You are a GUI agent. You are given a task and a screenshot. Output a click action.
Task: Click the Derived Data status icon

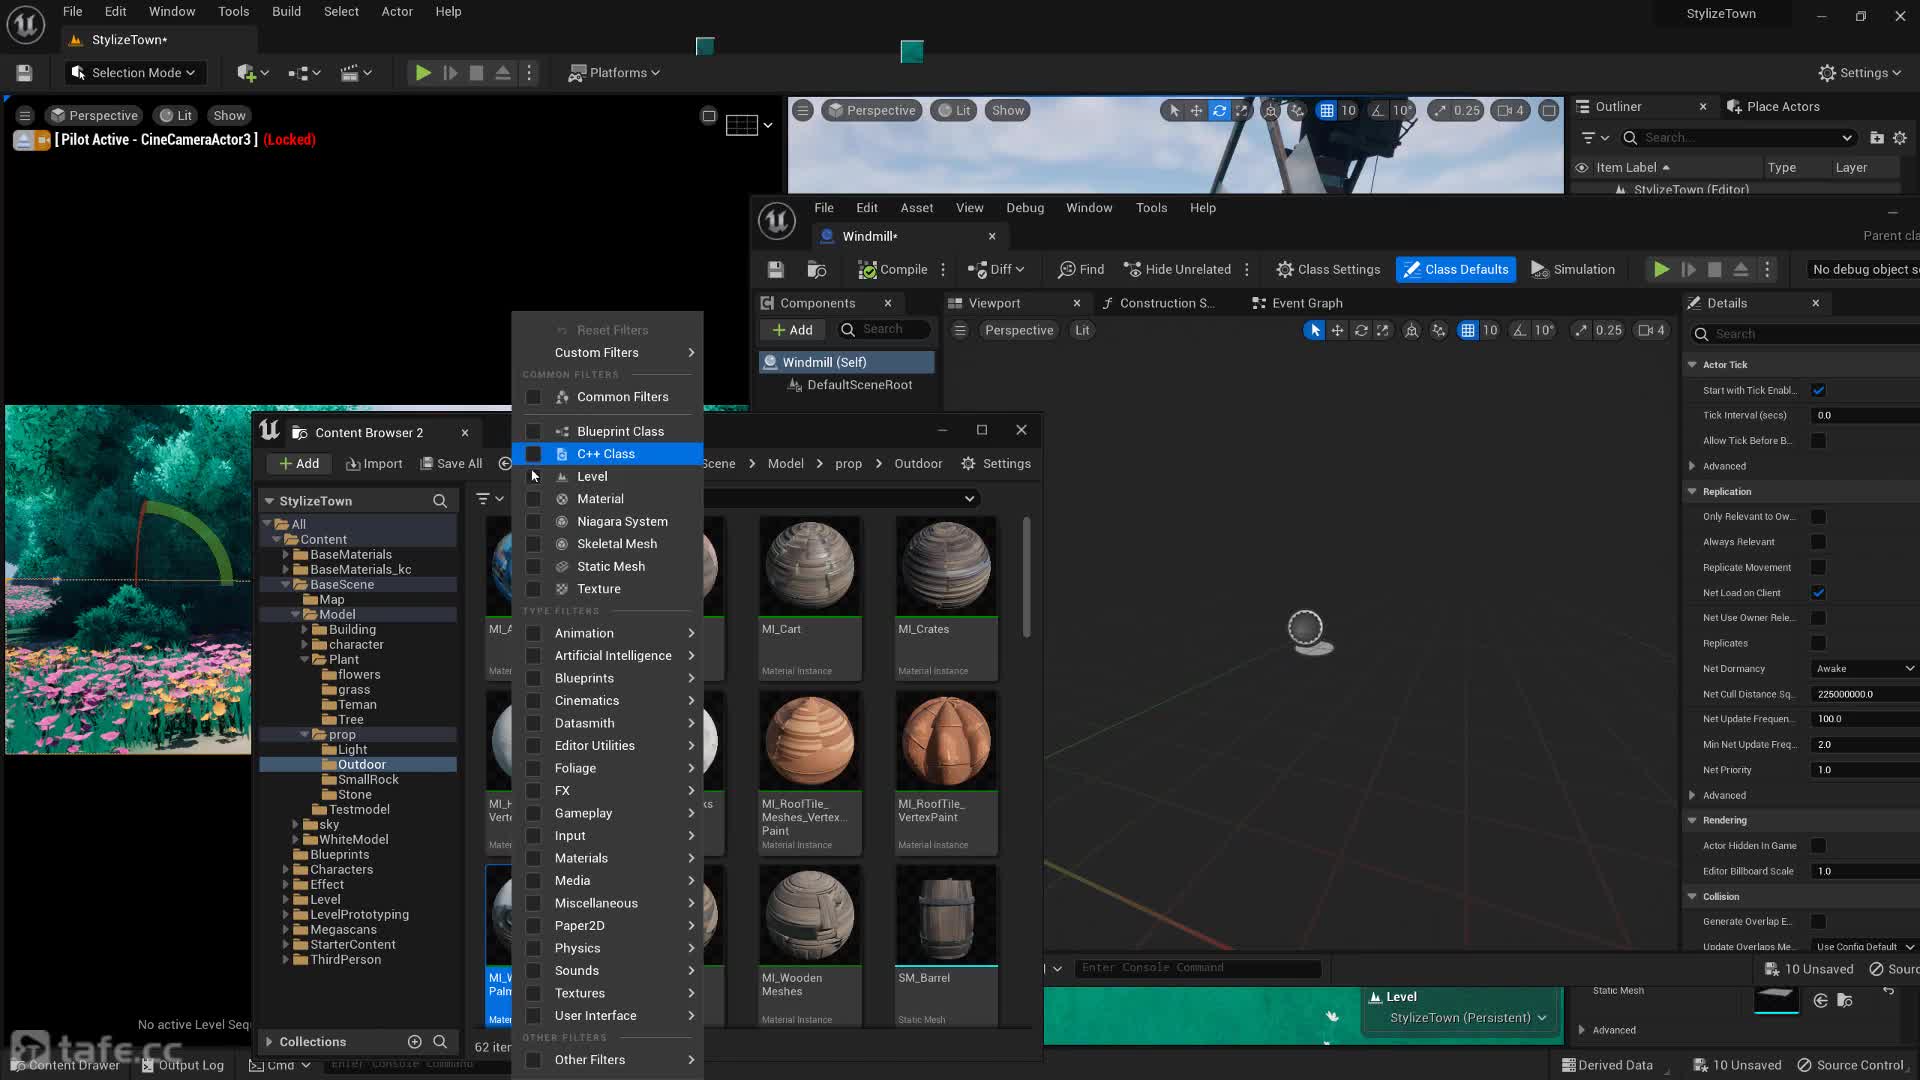1569,1066
